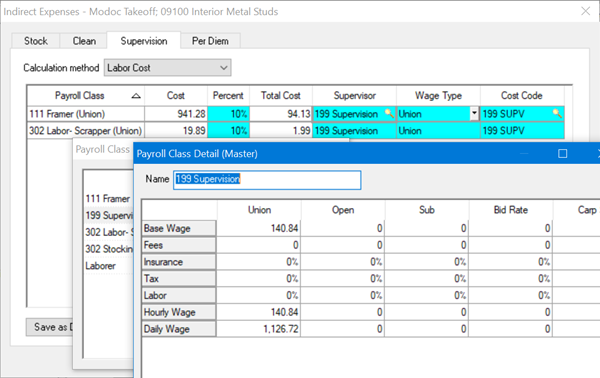
Task: Select 302 Labor- item in Payroll Class list
Action: [x=108, y=232]
